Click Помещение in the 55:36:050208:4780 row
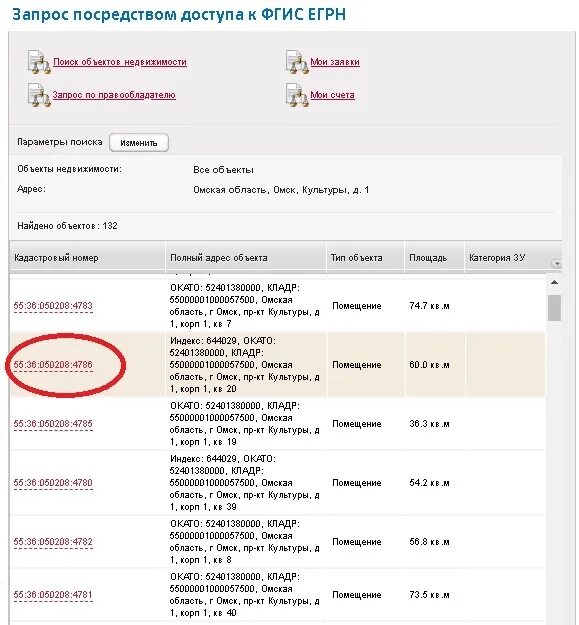The width and height of the screenshot is (579, 625). click(x=357, y=483)
